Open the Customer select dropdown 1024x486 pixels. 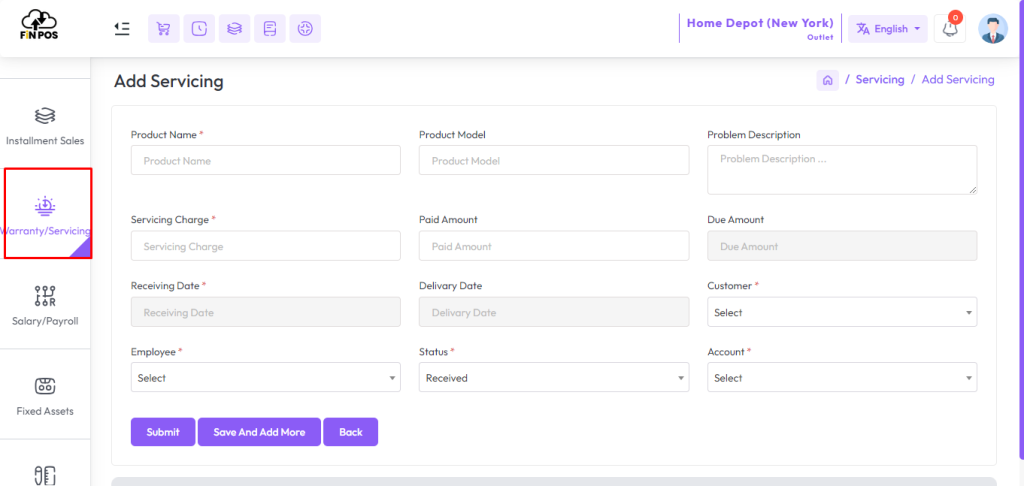click(x=842, y=312)
